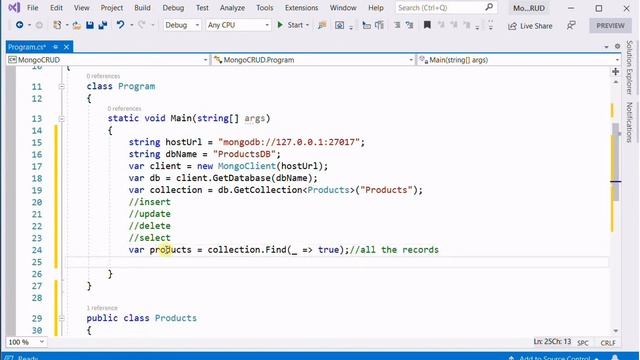640x360 pixels.
Task: Click the Search (Ctrl+Q) box
Action: [x=446, y=8]
